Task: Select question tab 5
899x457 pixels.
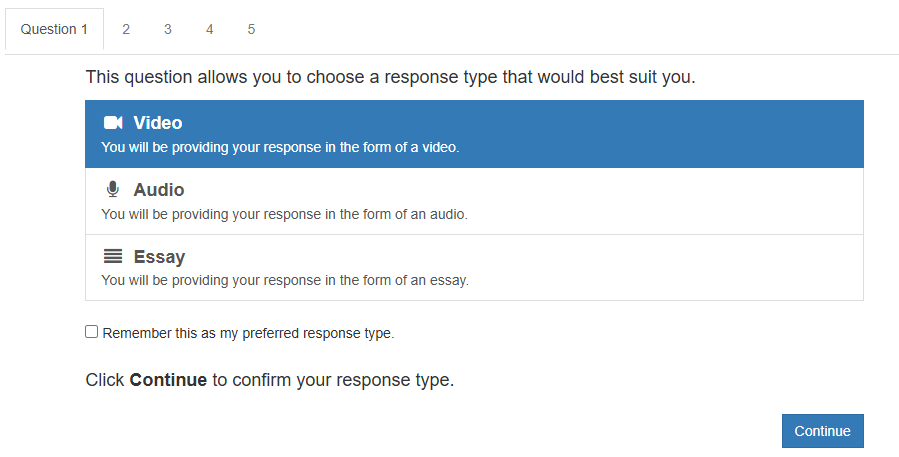Action: (x=251, y=29)
